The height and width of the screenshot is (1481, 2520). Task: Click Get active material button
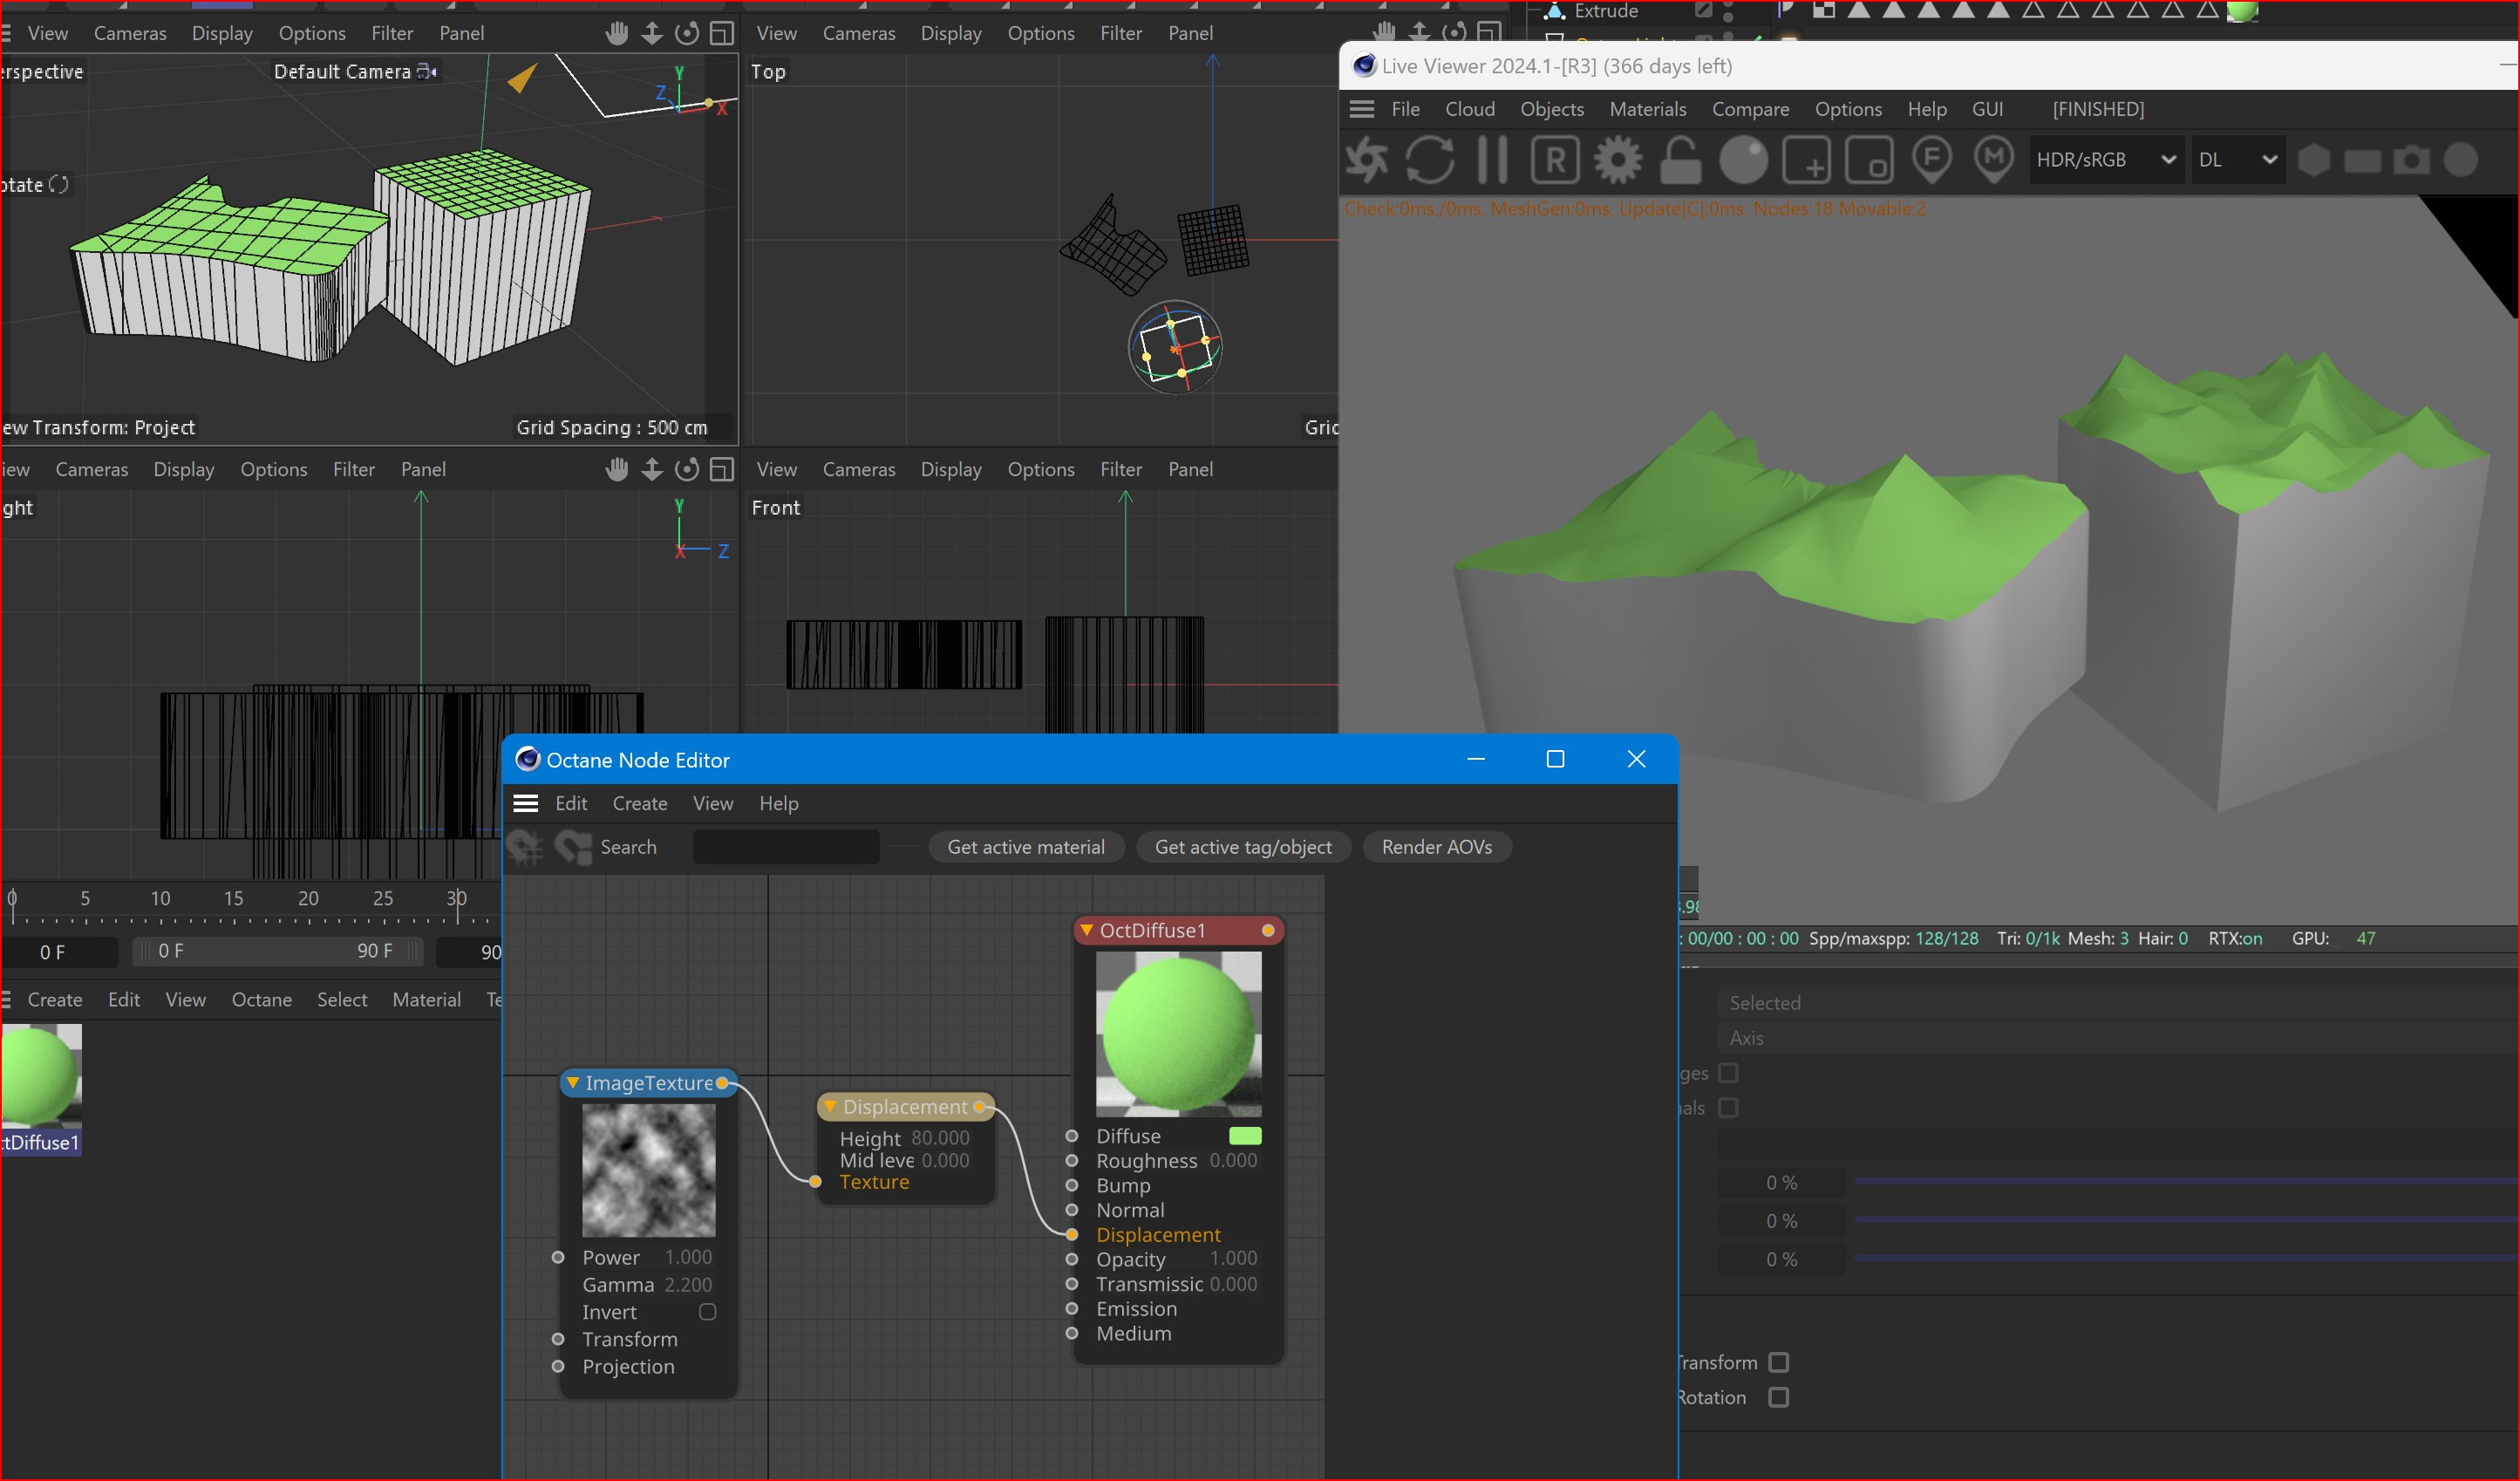click(1025, 847)
